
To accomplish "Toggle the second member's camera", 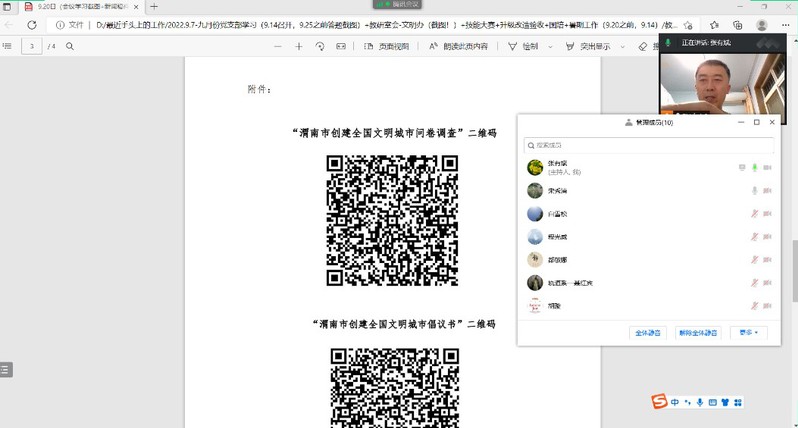I will pyautogui.click(x=767, y=190).
